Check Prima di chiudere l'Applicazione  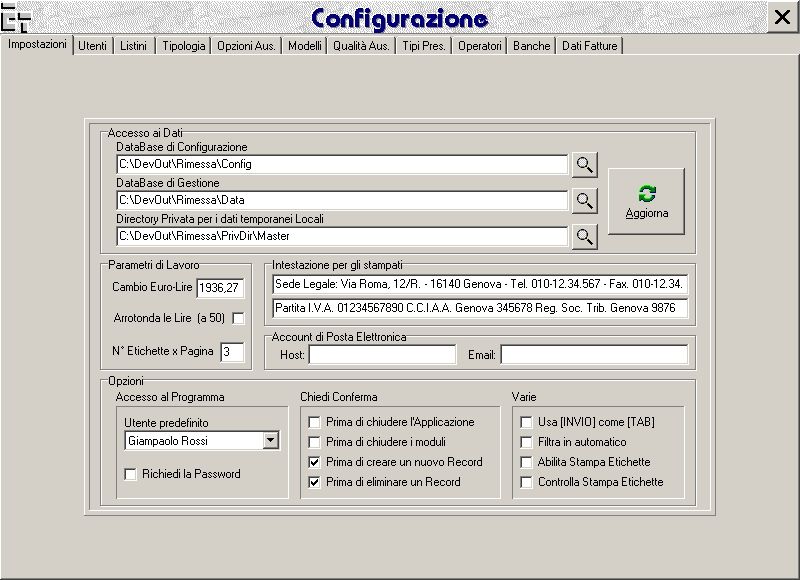point(315,422)
